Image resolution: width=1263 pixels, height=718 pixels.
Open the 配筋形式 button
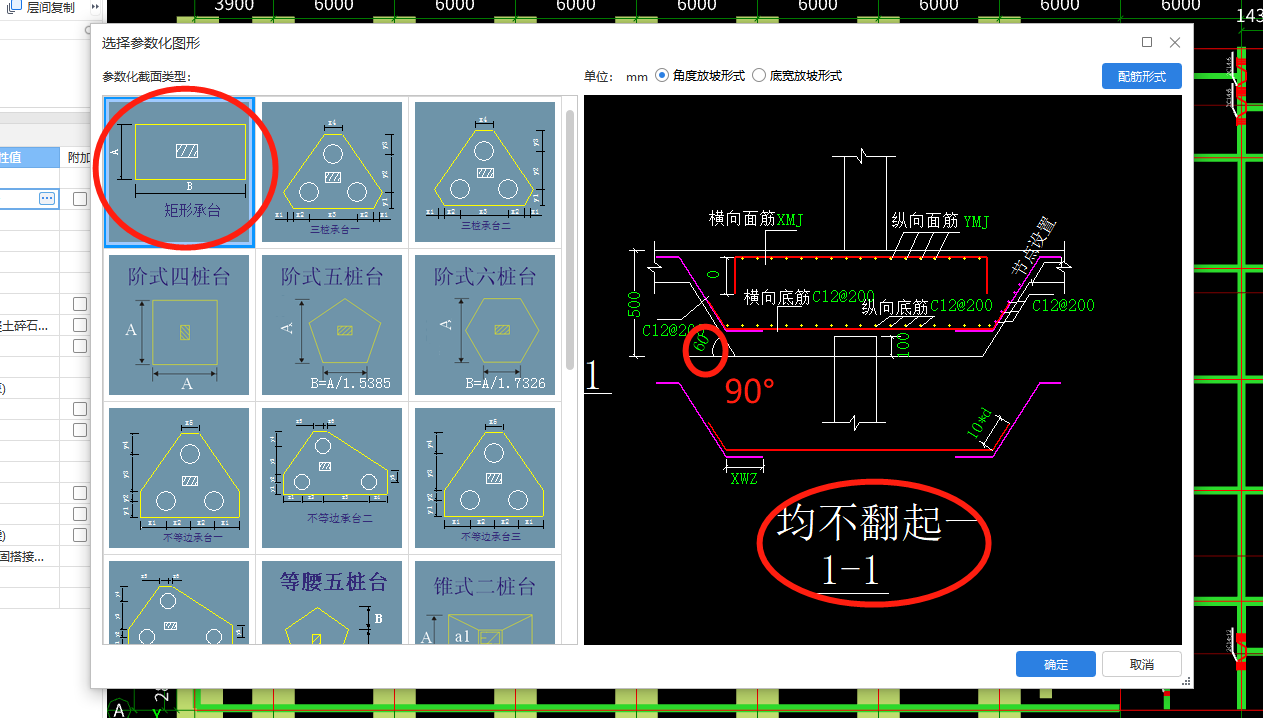click(1141, 76)
